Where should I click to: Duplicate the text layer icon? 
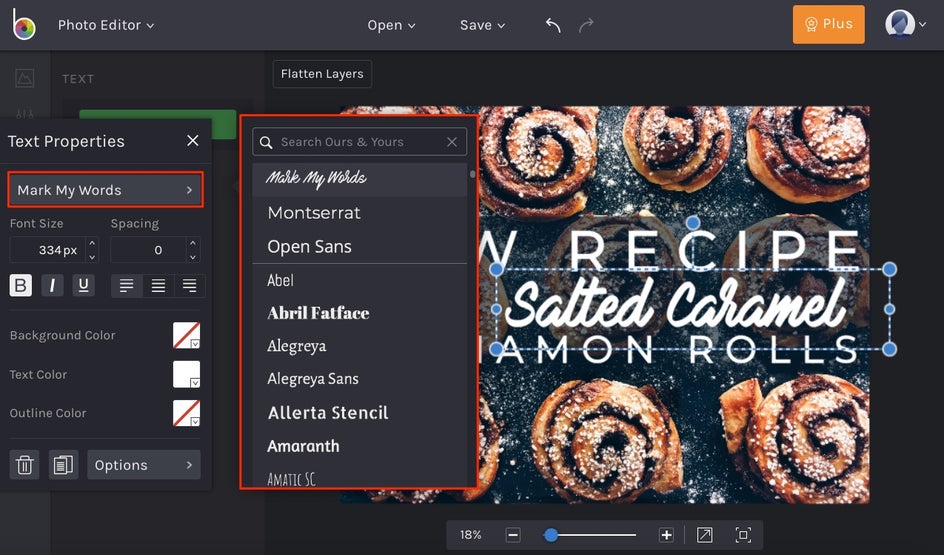(x=63, y=465)
